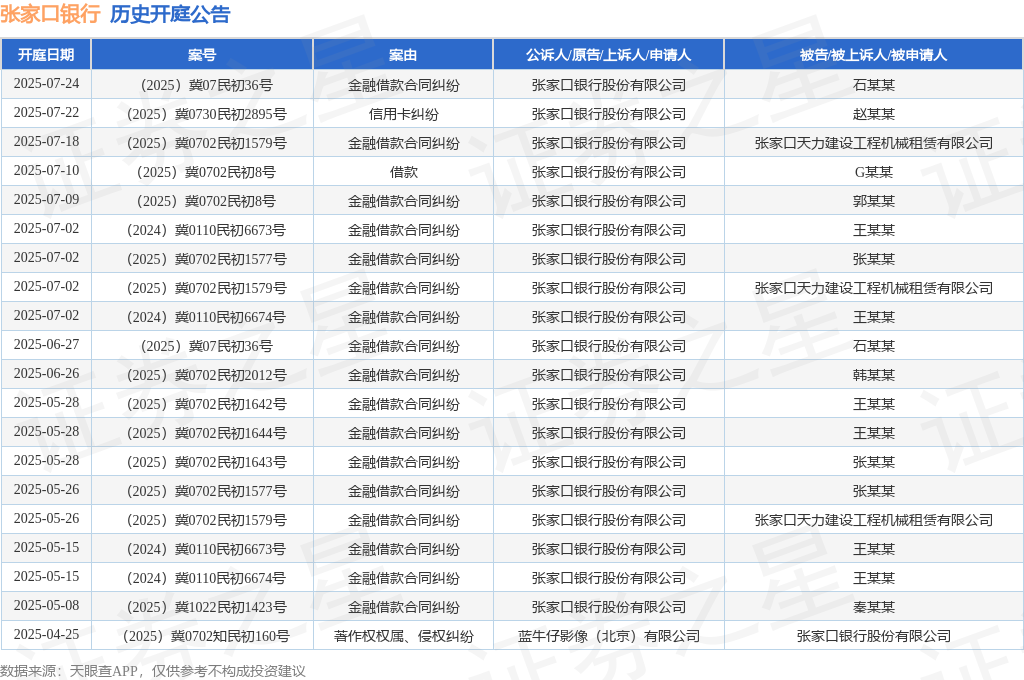Select date cell 2025-07-09
The width and height of the screenshot is (1024, 680).
(46, 200)
